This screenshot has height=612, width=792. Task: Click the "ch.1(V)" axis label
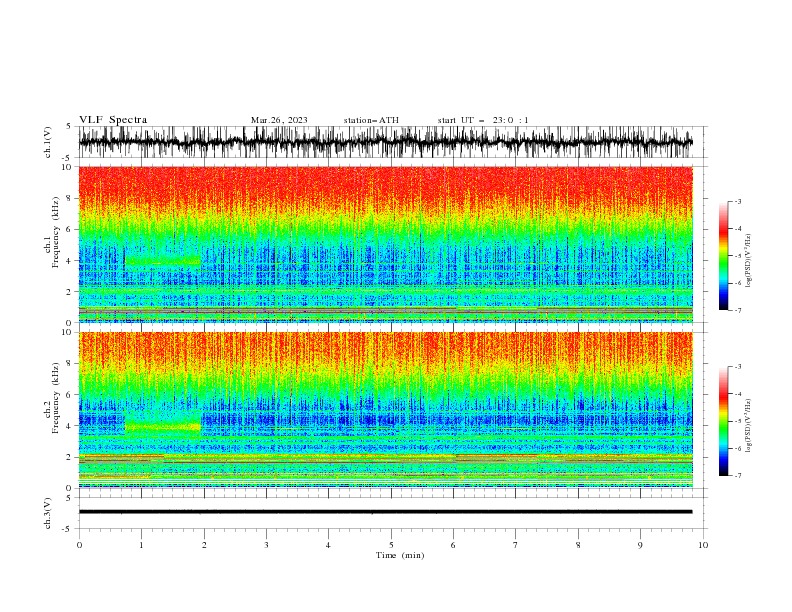click(x=48, y=142)
